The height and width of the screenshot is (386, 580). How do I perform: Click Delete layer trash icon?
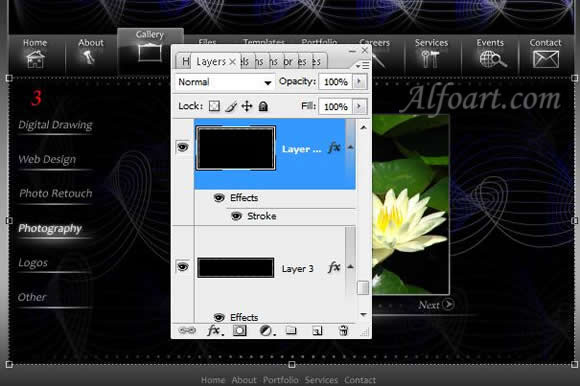343,330
